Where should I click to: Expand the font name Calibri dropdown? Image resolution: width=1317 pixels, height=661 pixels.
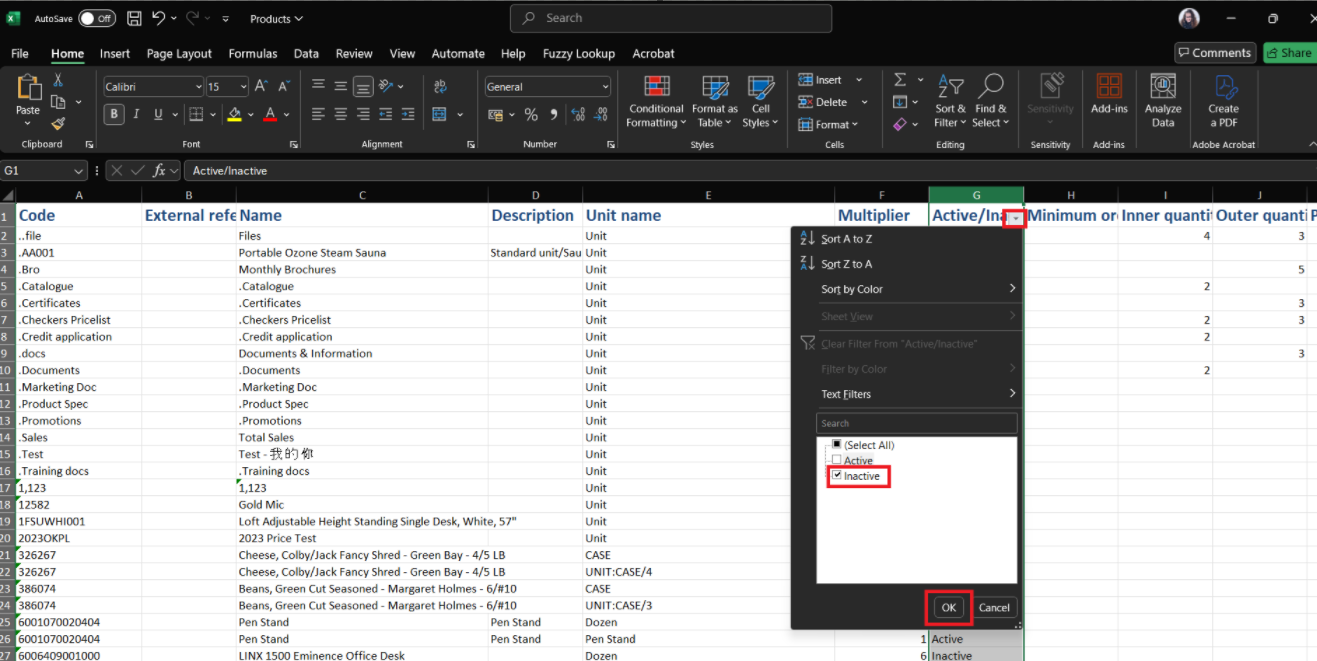(x=197, y=88)
